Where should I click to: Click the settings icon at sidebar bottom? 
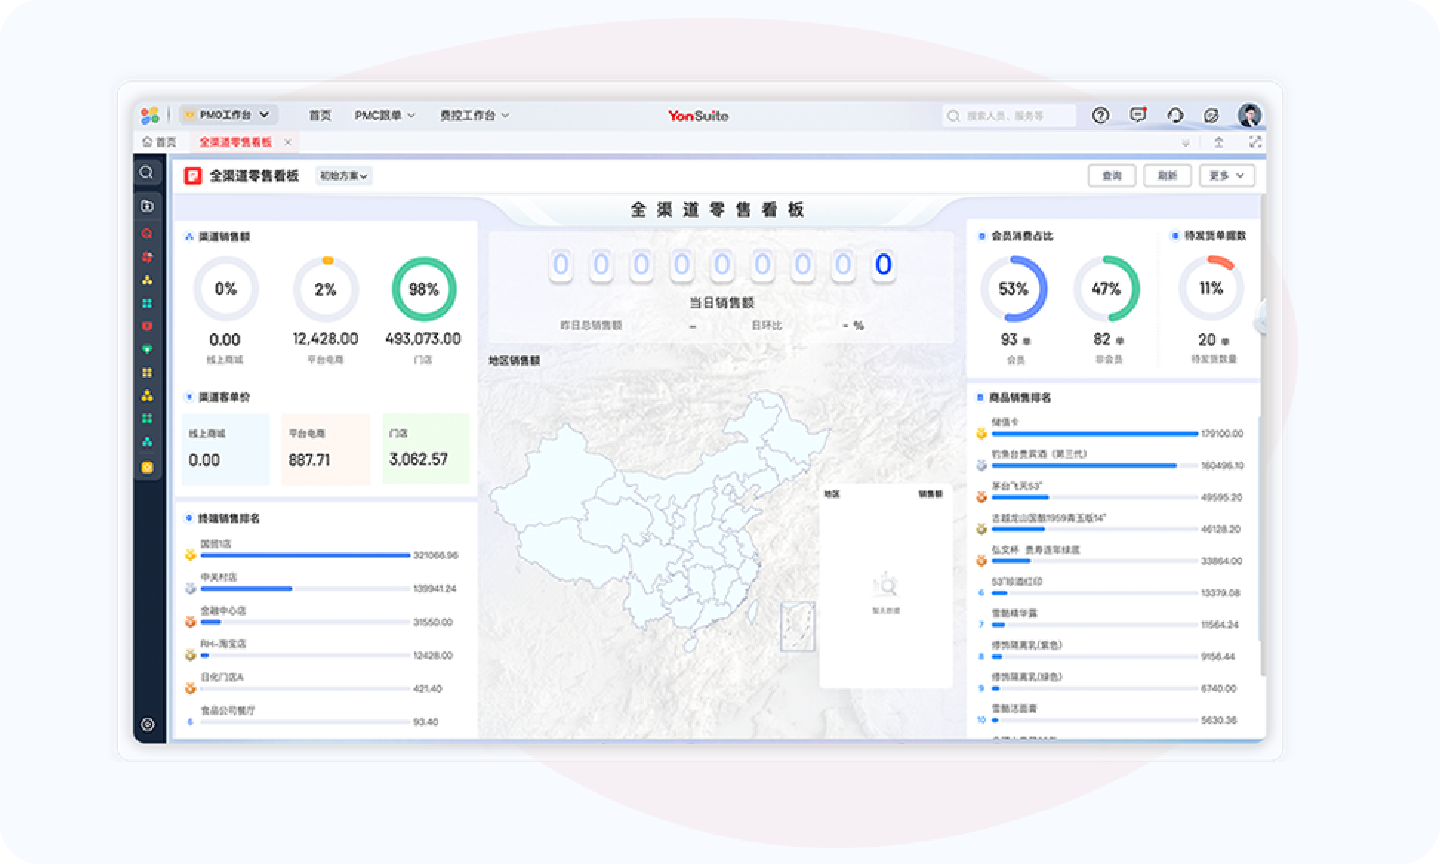point(148,724)
